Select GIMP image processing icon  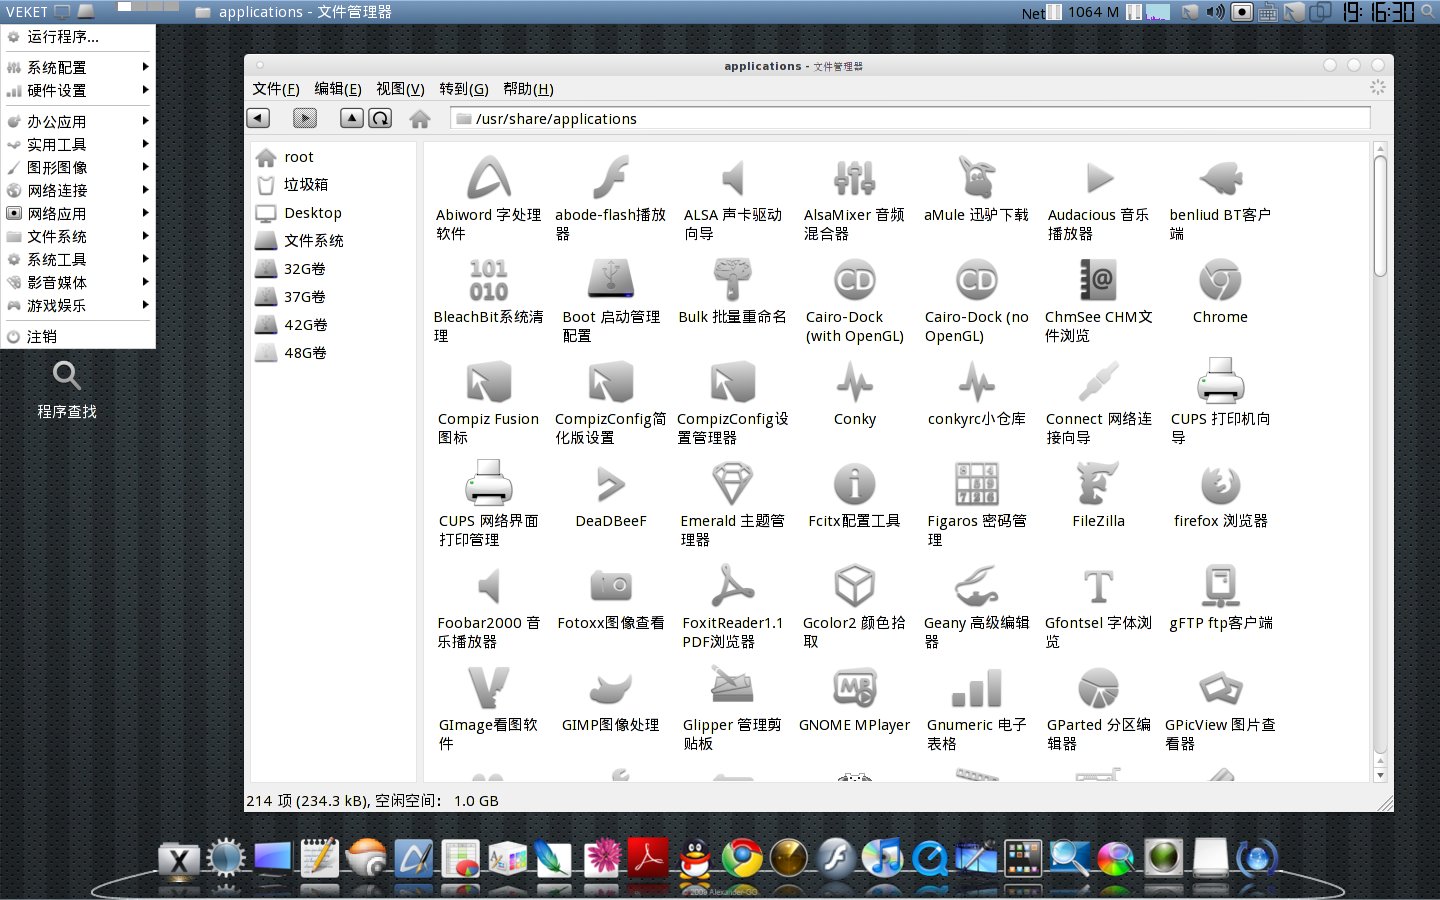(x=610, y=689)
